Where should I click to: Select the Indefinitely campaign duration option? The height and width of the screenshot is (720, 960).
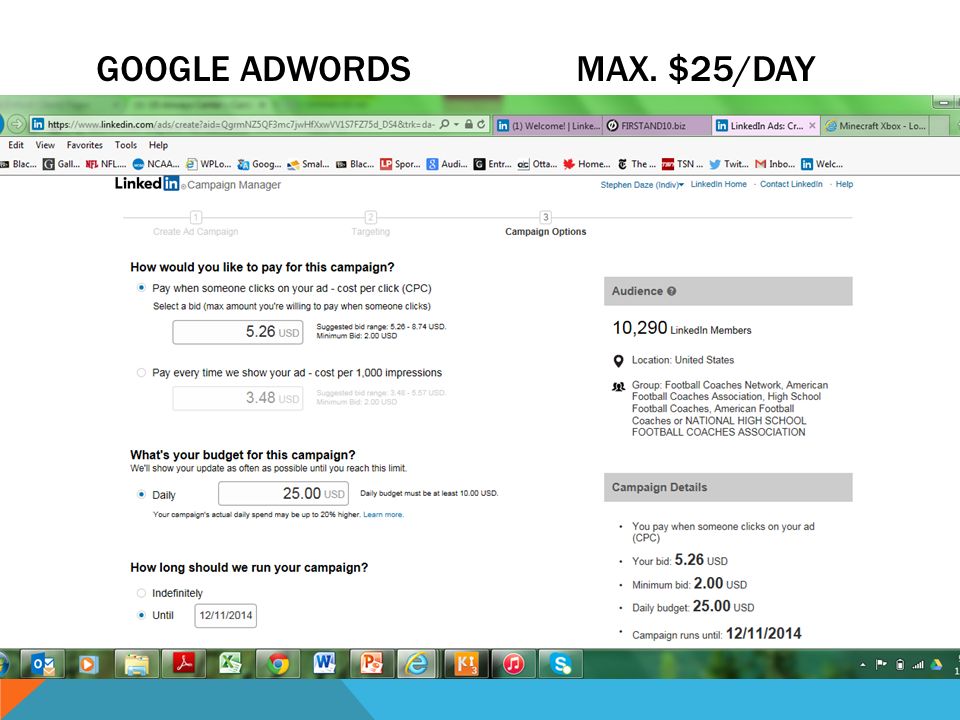point(141,593)
